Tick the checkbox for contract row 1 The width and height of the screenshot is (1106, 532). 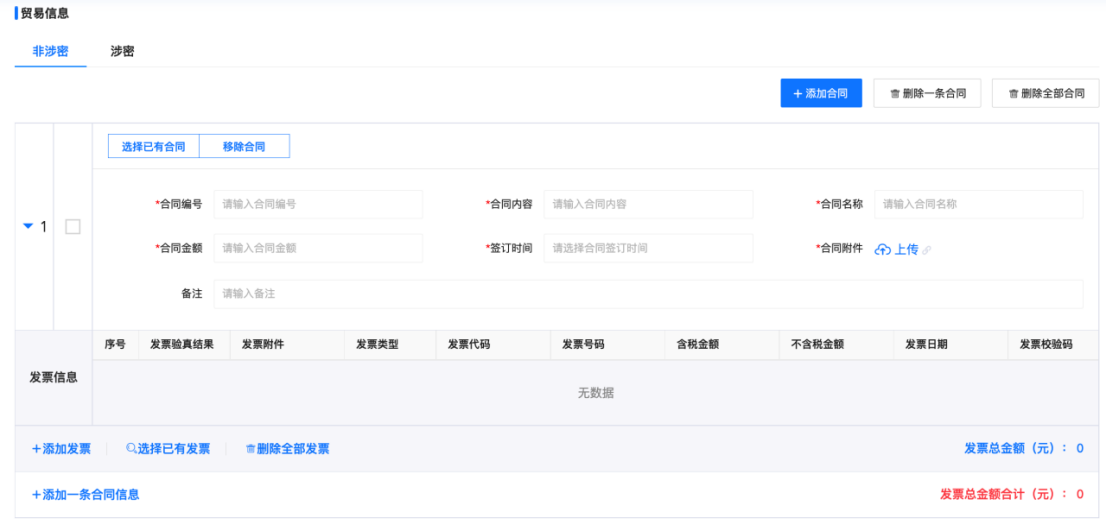(x=73, y=227)
